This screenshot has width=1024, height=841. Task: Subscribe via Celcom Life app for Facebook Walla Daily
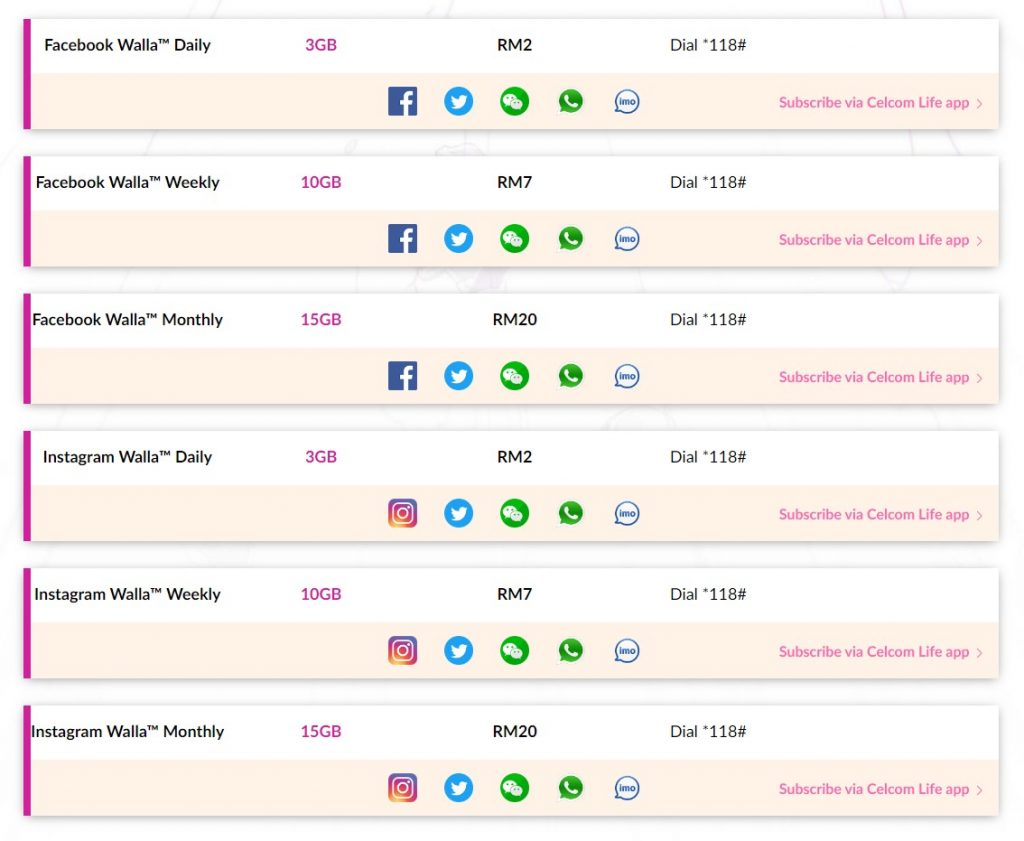(x=880, y=103)
